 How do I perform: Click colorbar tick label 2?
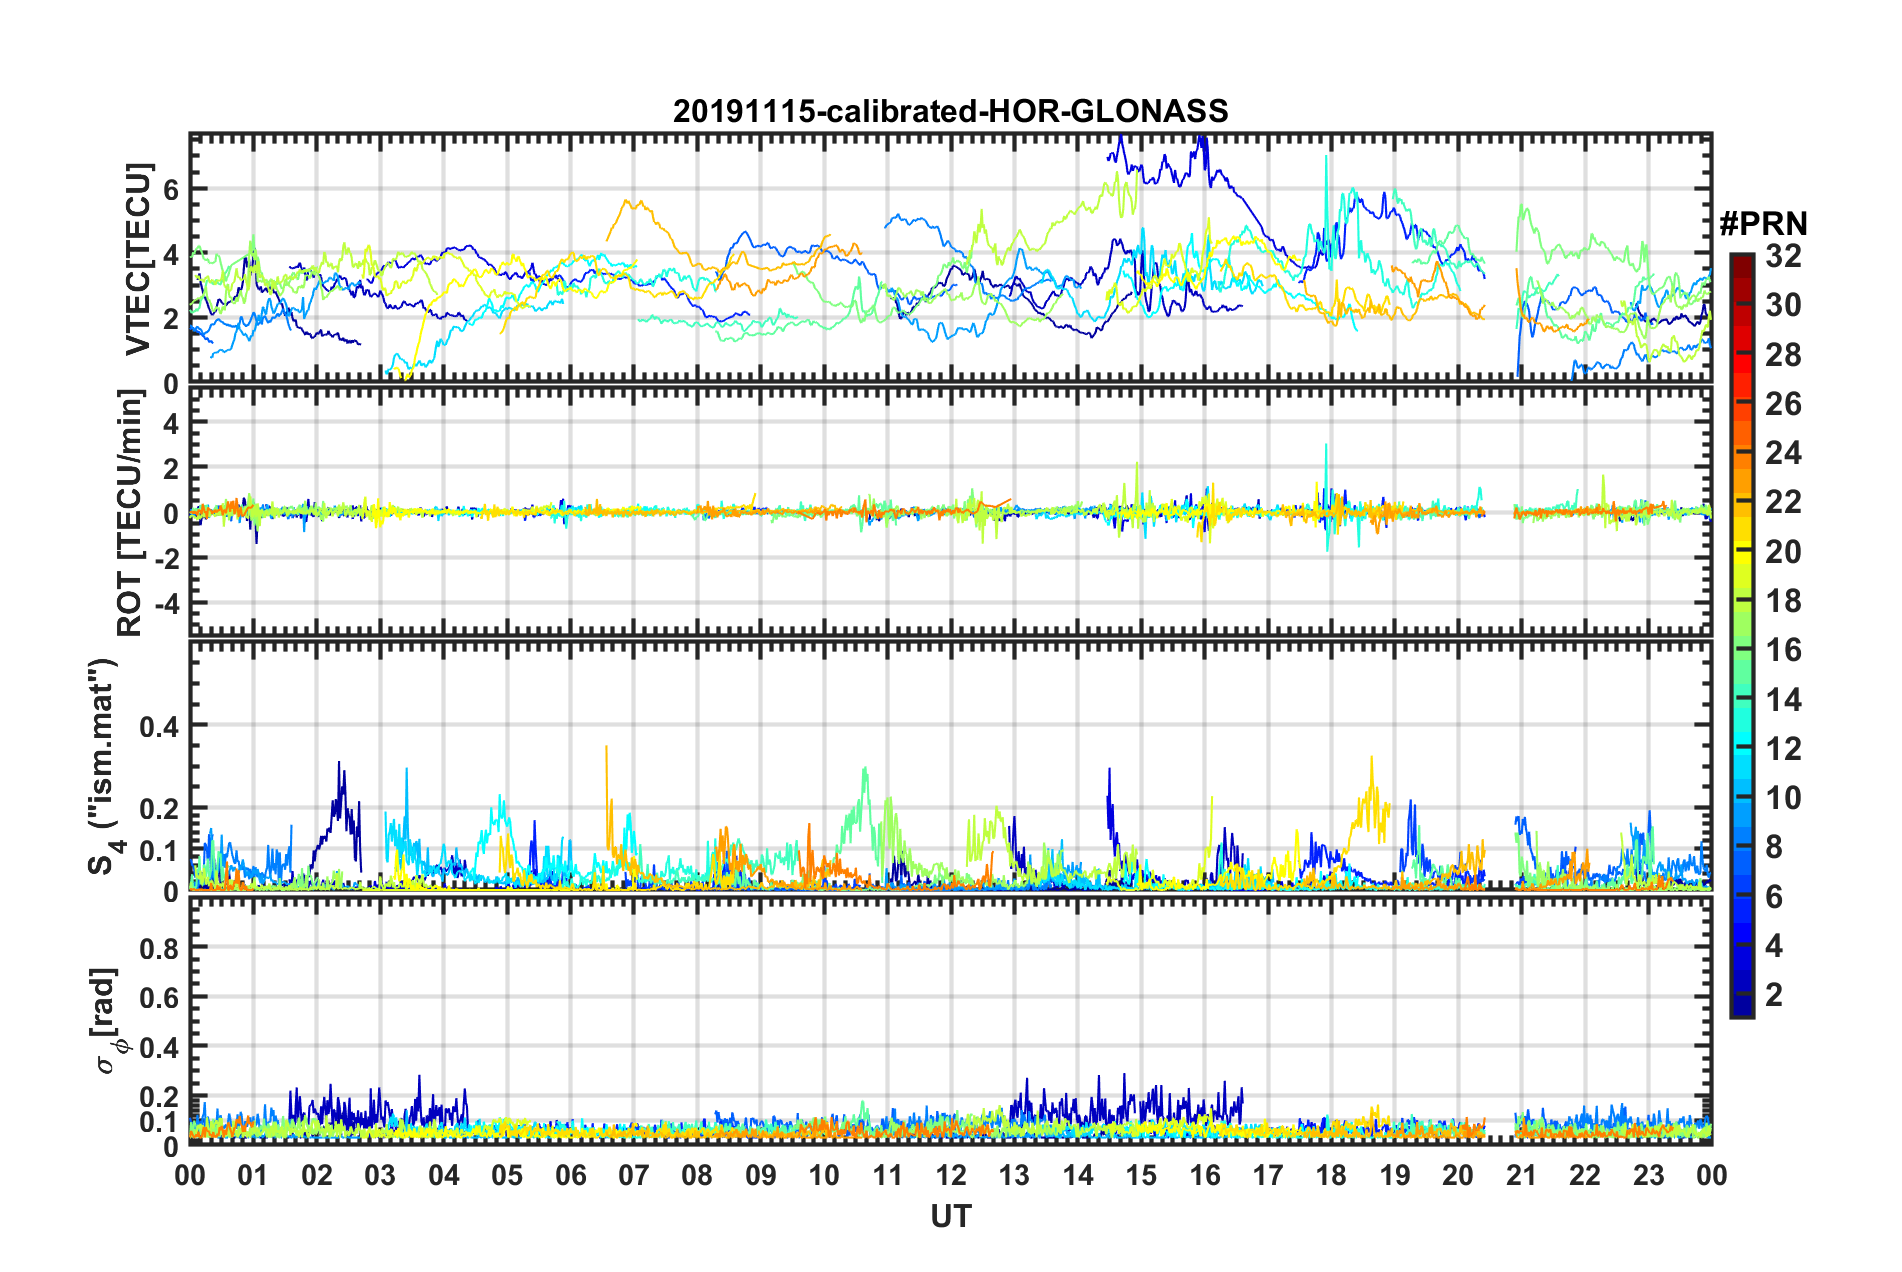point(1774,995)
